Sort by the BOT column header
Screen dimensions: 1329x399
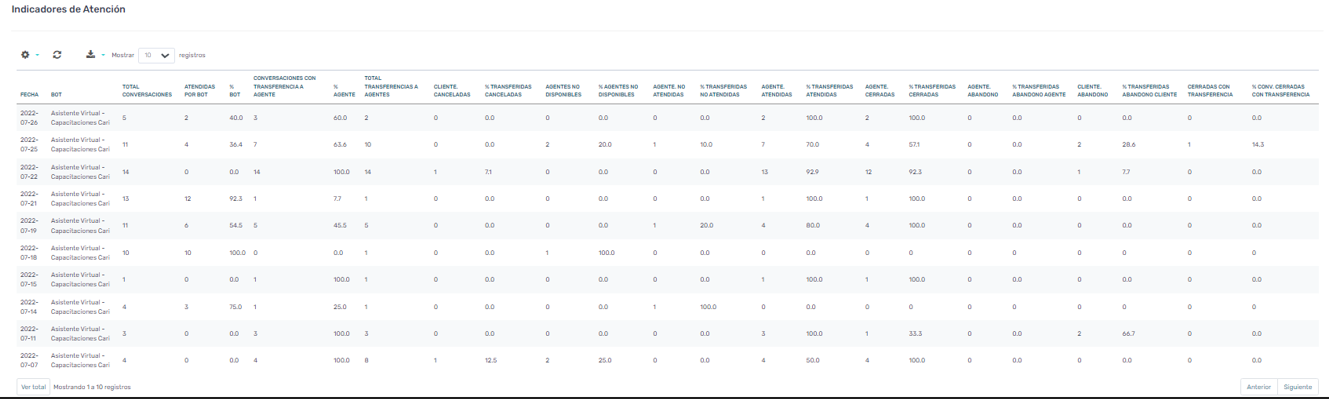pyautogui.click(x=56, y=94)
